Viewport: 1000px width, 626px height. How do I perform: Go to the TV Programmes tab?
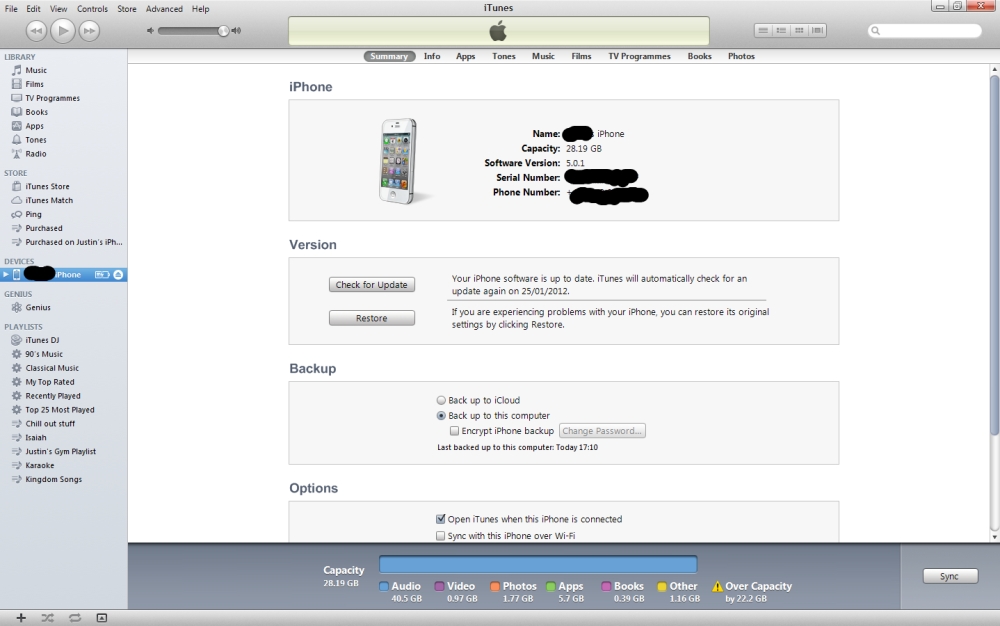coord(639,56)
